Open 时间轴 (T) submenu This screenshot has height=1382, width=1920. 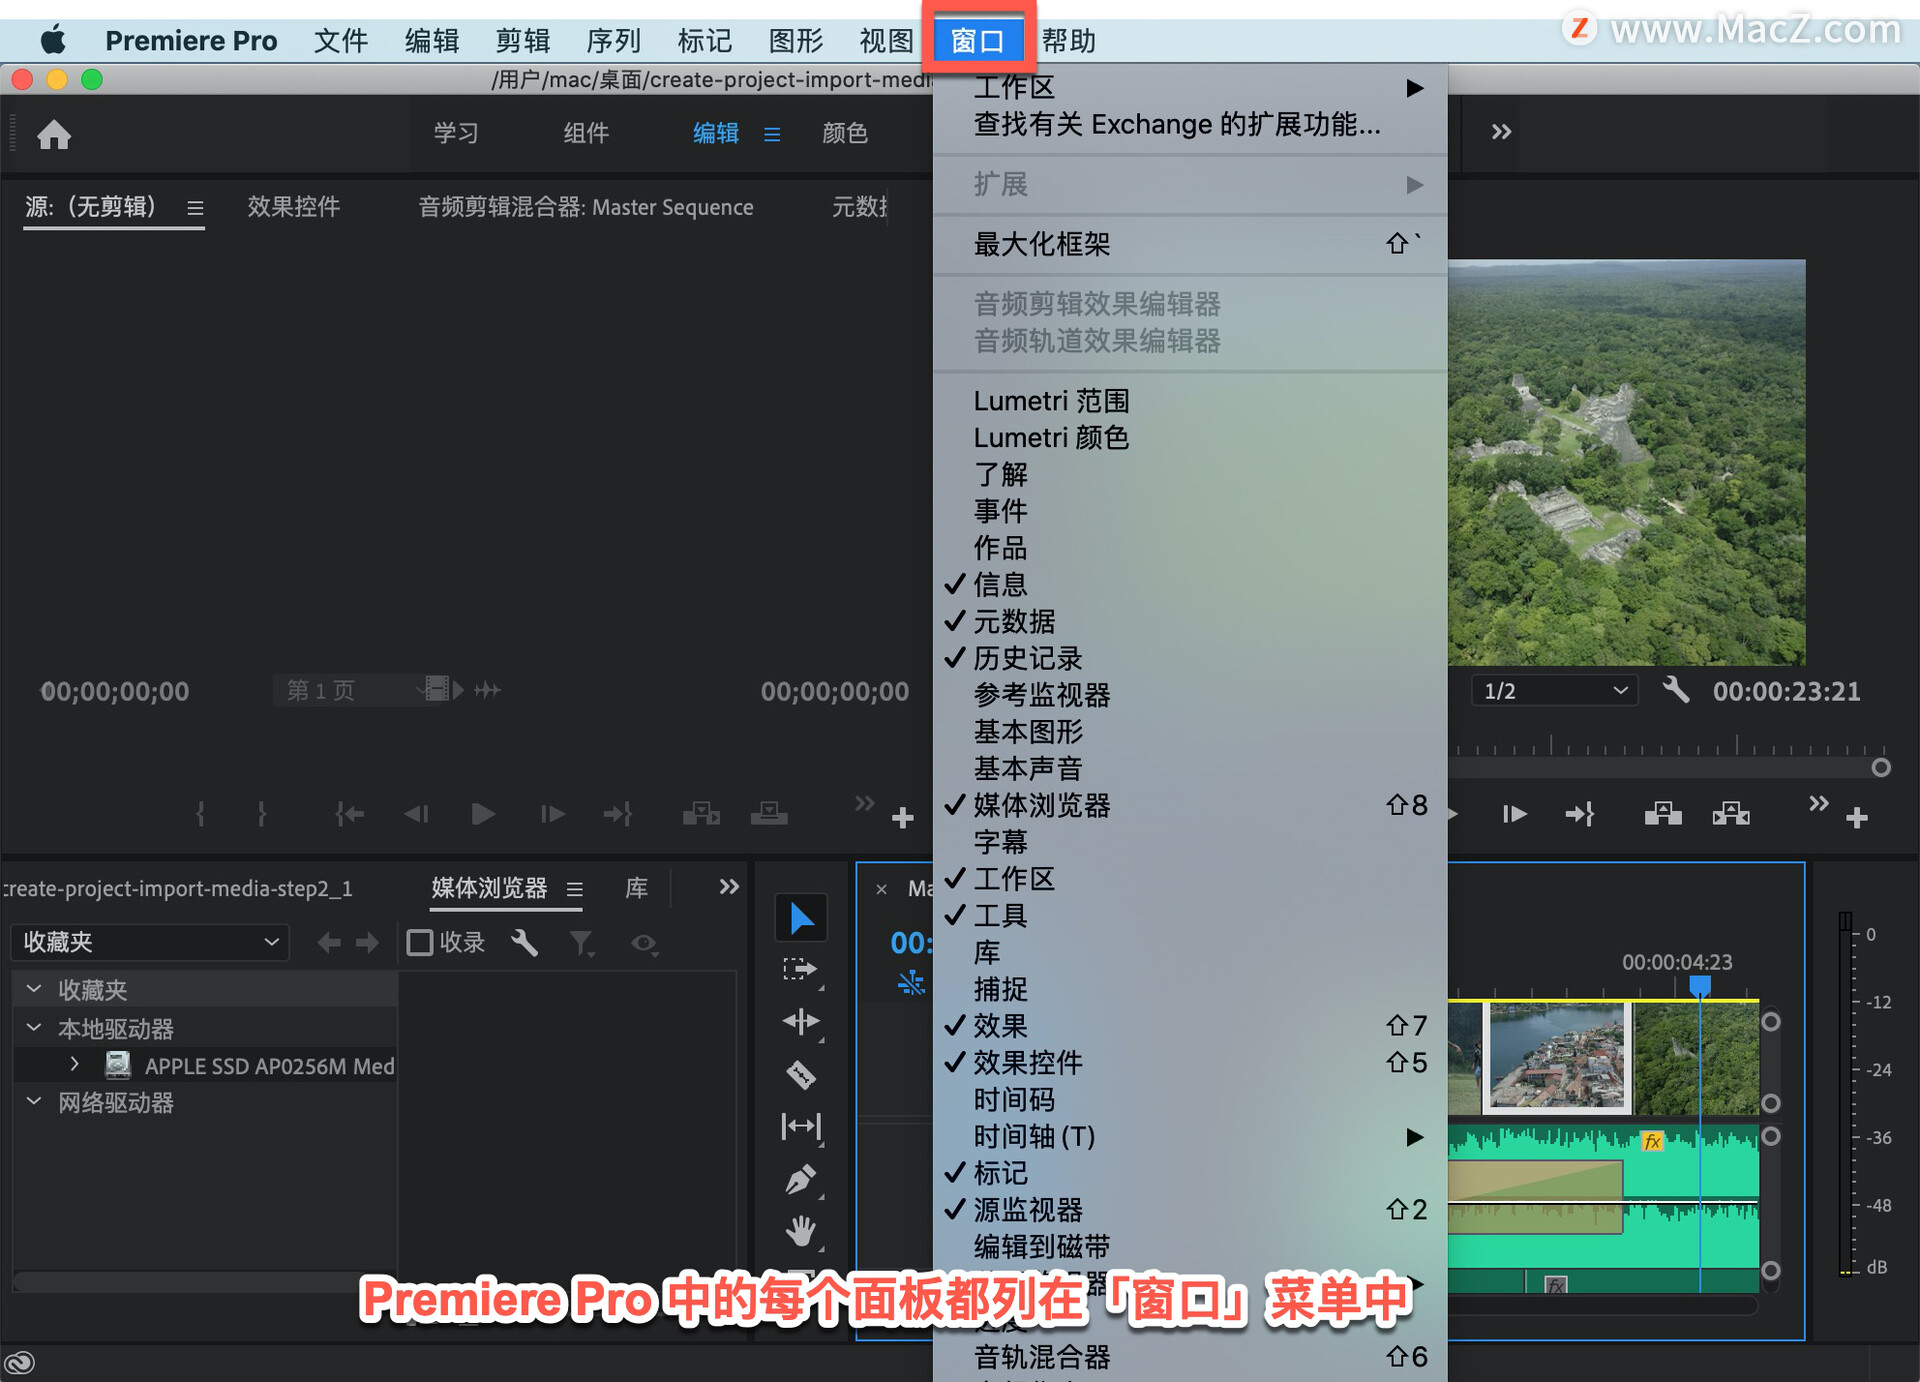pyautogui.click(x=1190, y=1136)
